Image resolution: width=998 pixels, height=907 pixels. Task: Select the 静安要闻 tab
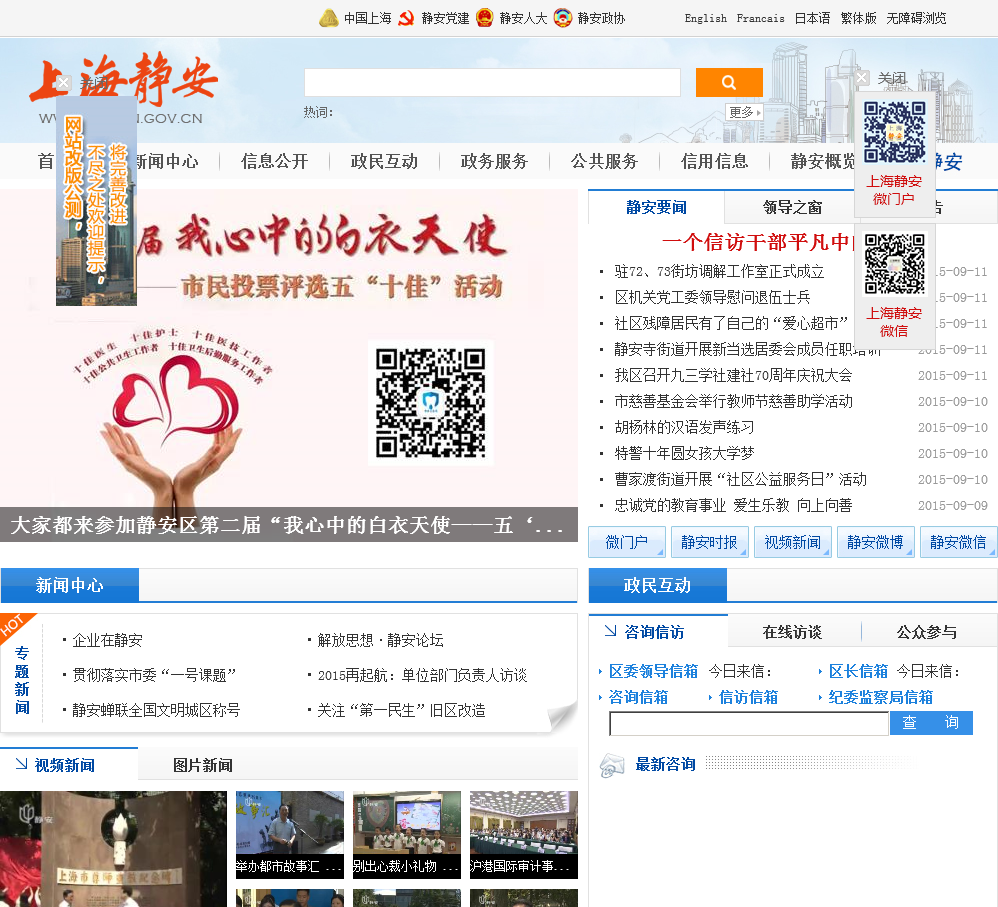tap(656, 207)
